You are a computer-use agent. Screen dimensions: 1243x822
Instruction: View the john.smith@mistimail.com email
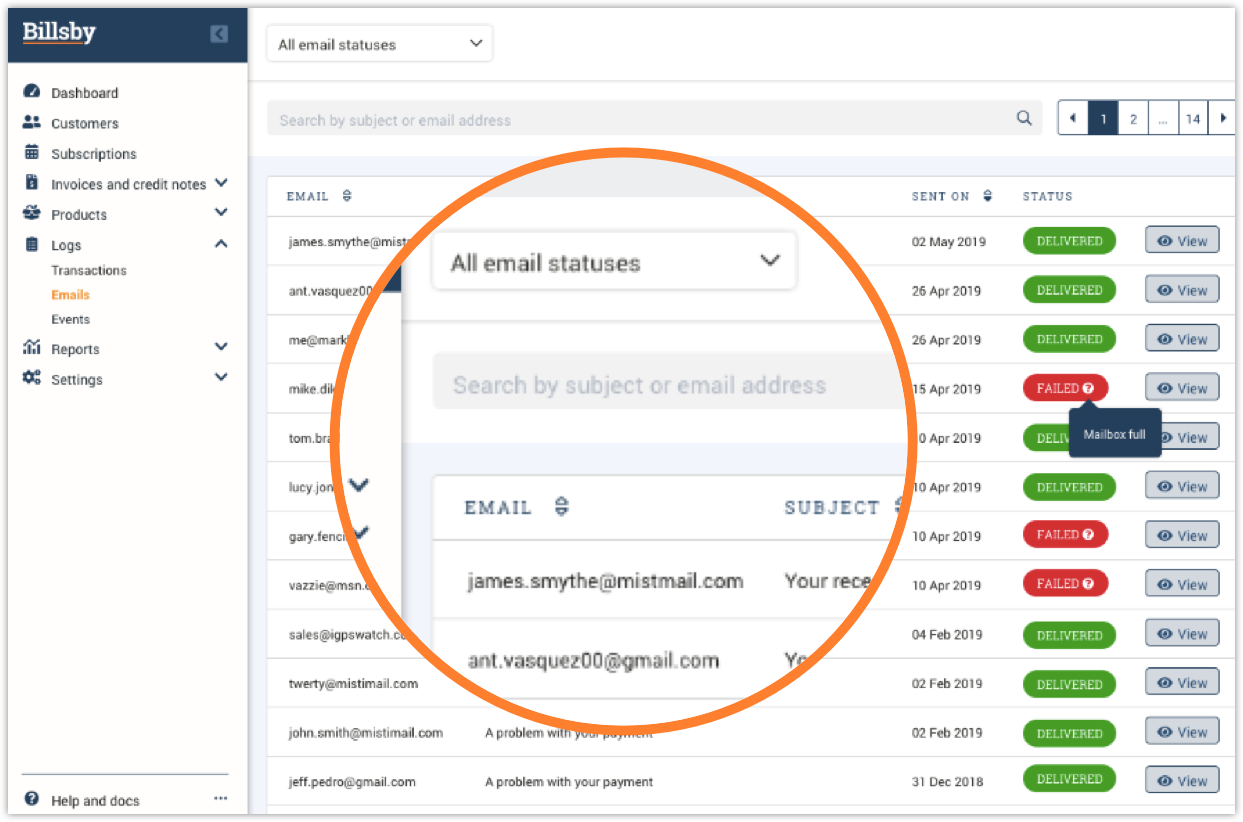click(1182, 732)
